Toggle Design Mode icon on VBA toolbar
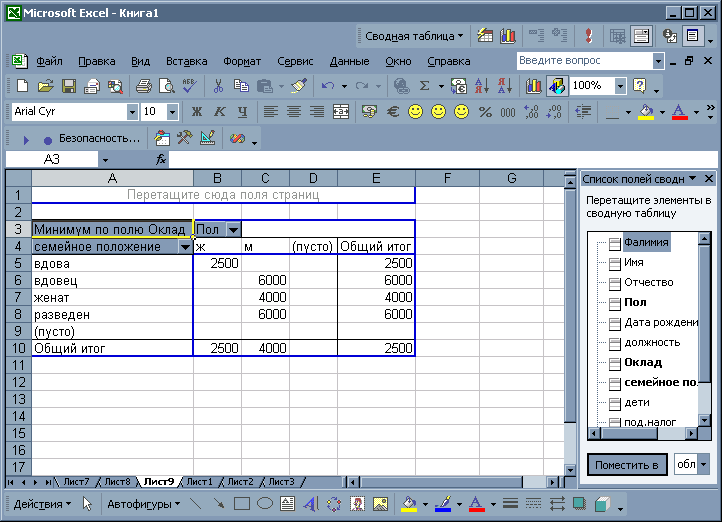 pos(208,138)
